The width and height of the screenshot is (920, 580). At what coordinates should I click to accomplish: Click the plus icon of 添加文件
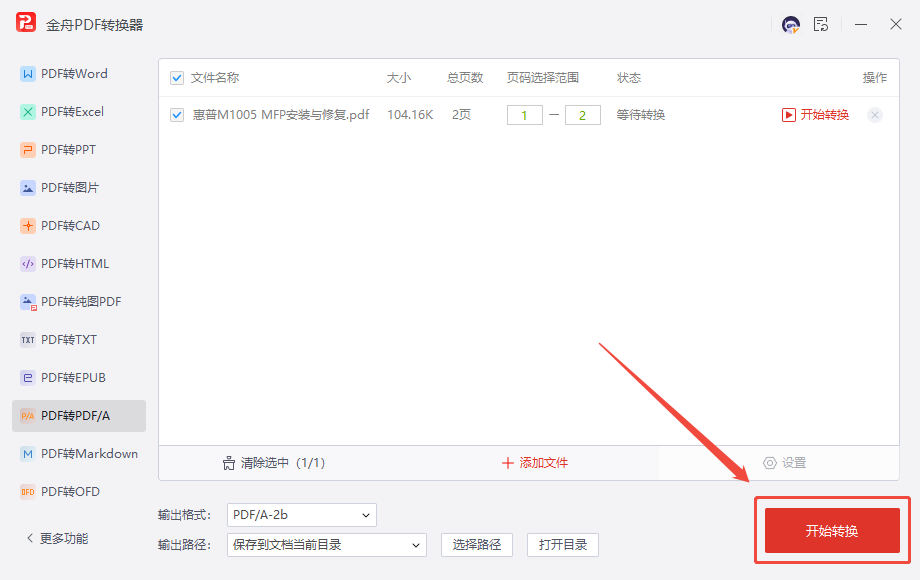[x=508, y=463]
